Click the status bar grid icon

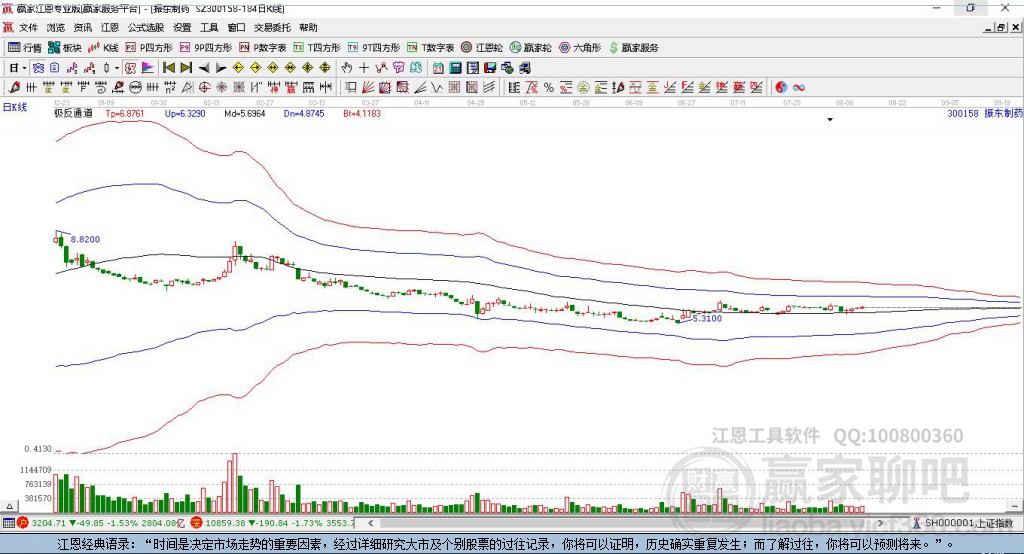click(8, 523)
